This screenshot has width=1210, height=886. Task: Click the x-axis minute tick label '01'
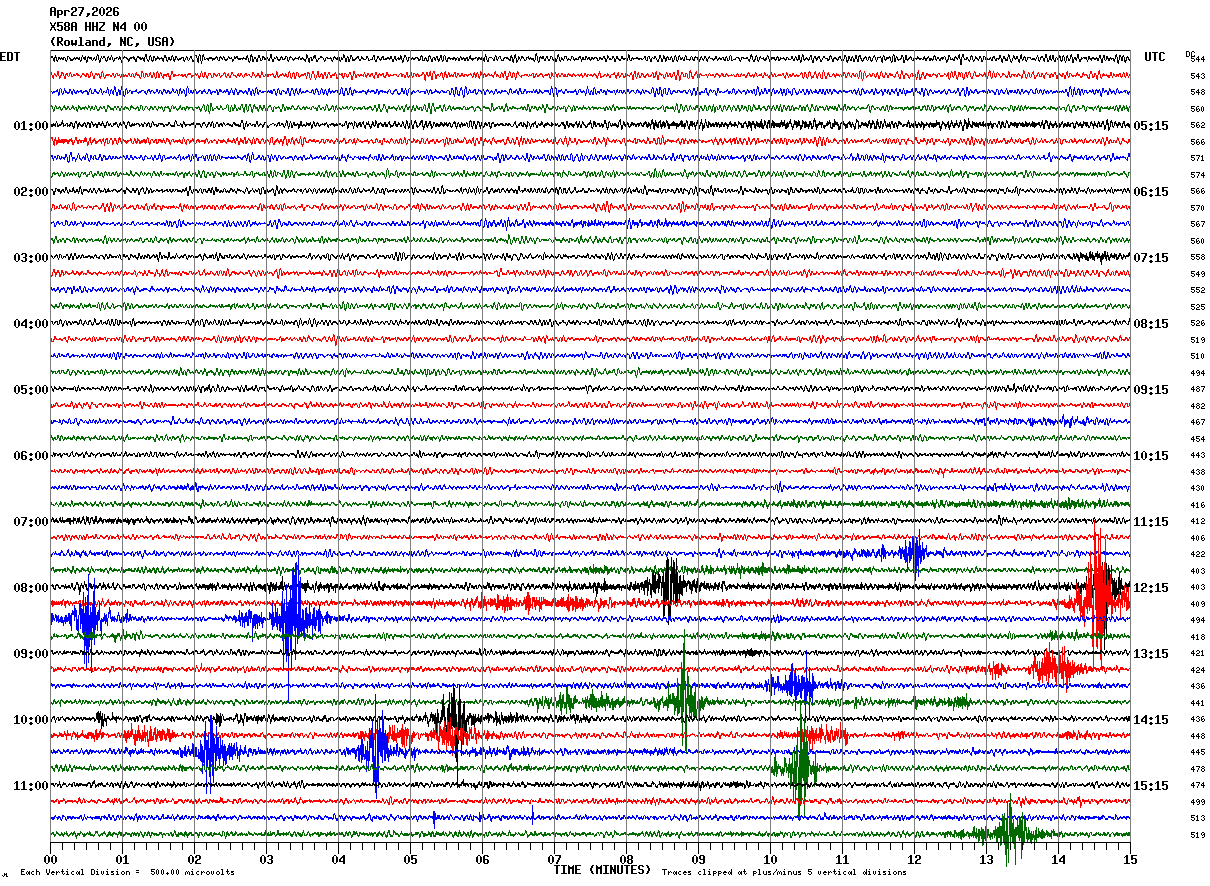point(122,859)
